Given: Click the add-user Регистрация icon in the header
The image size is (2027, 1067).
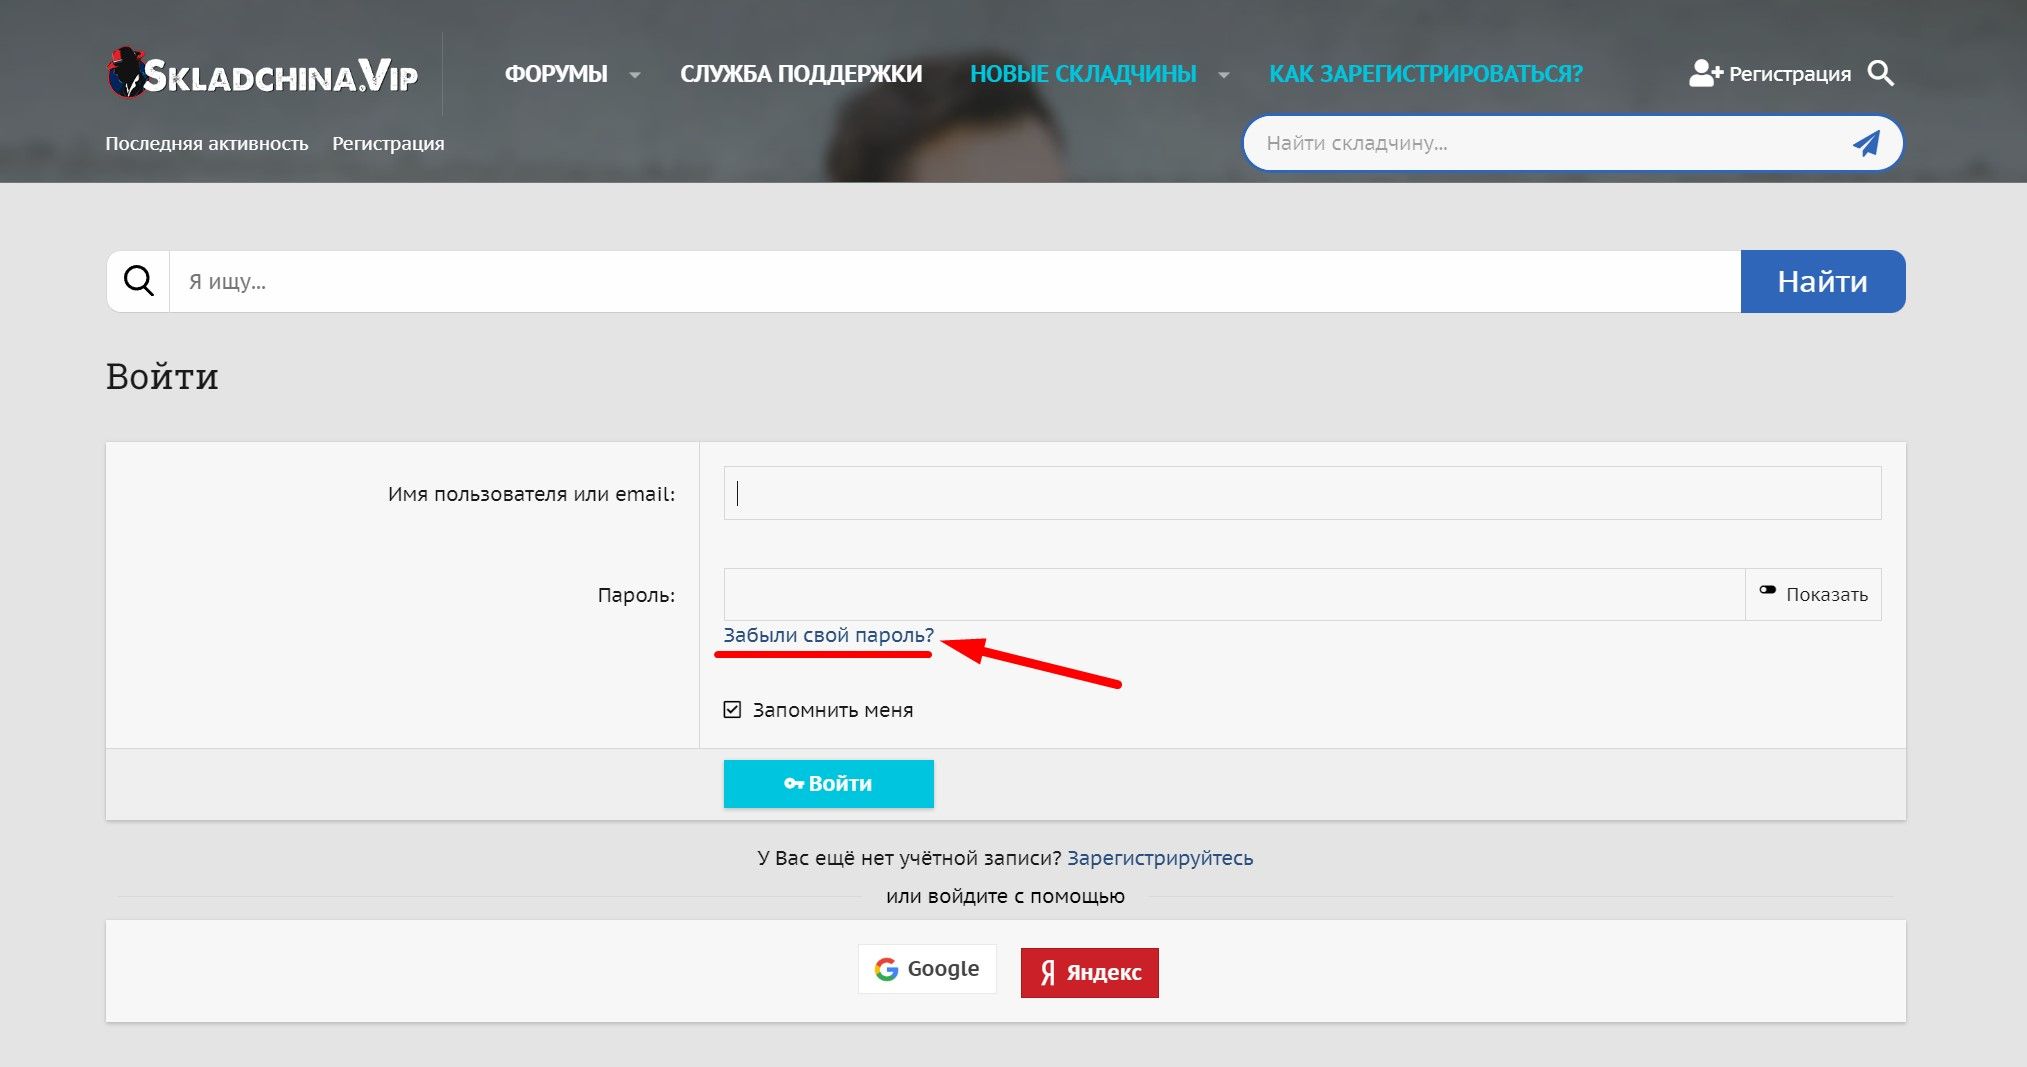Looking at the screenshot, I should tap(1705, 73).
